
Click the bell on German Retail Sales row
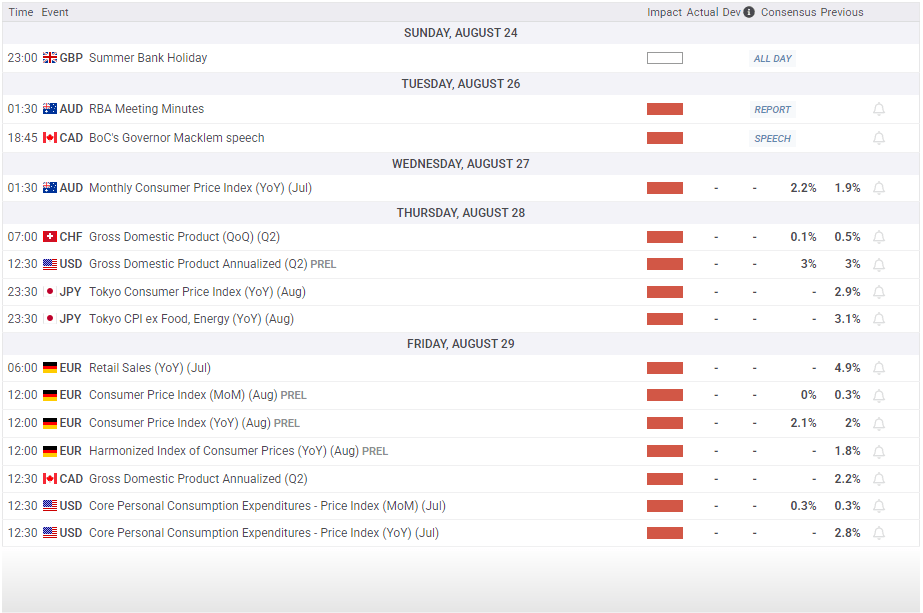point(879,368)
